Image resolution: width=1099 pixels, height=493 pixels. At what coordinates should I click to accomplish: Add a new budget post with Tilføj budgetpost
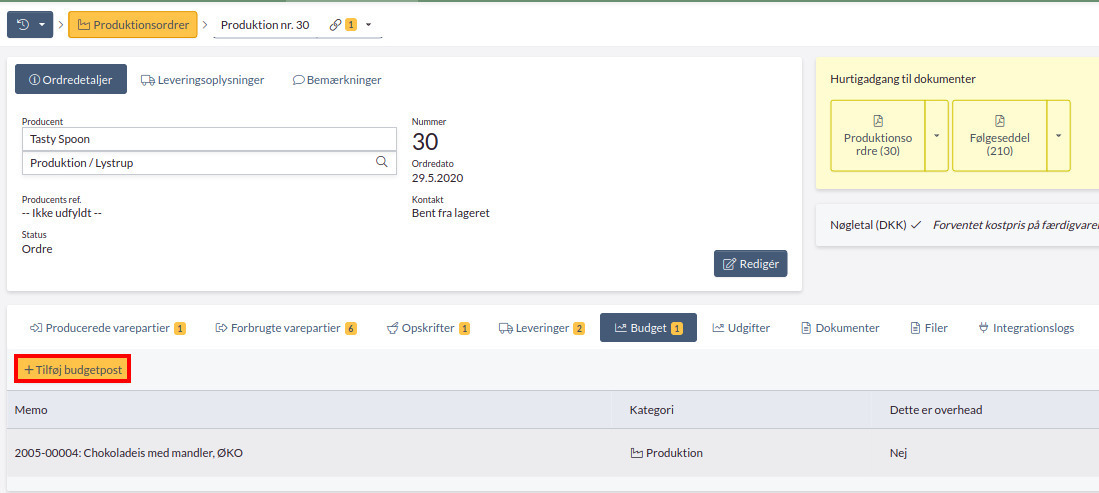click(73, 370)
